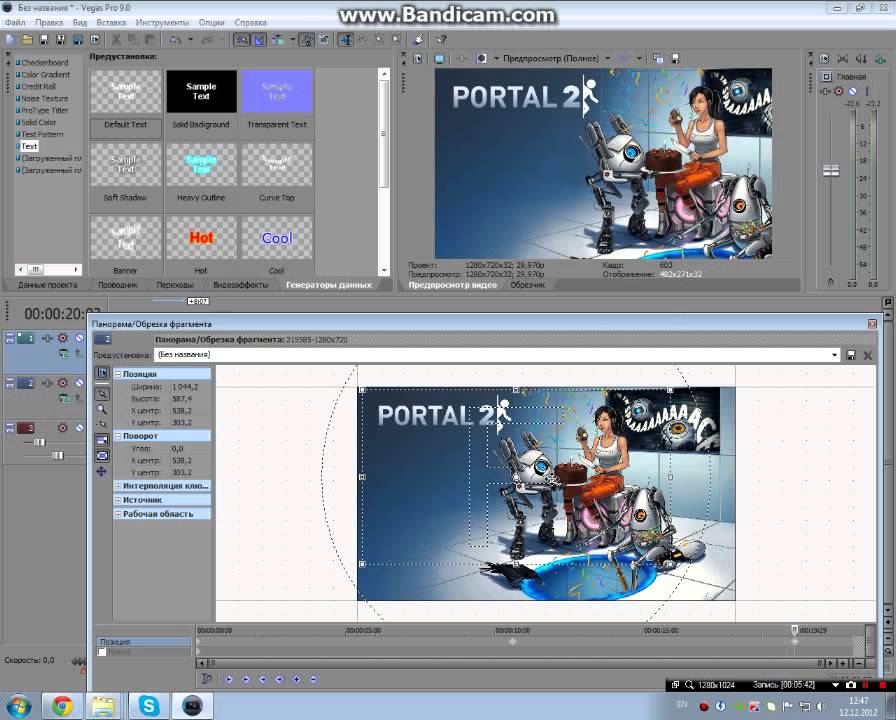The image size is (896, 720).
Task: Open the Инструменты menu
Action: pyautogui.click(x=162, y=23)
